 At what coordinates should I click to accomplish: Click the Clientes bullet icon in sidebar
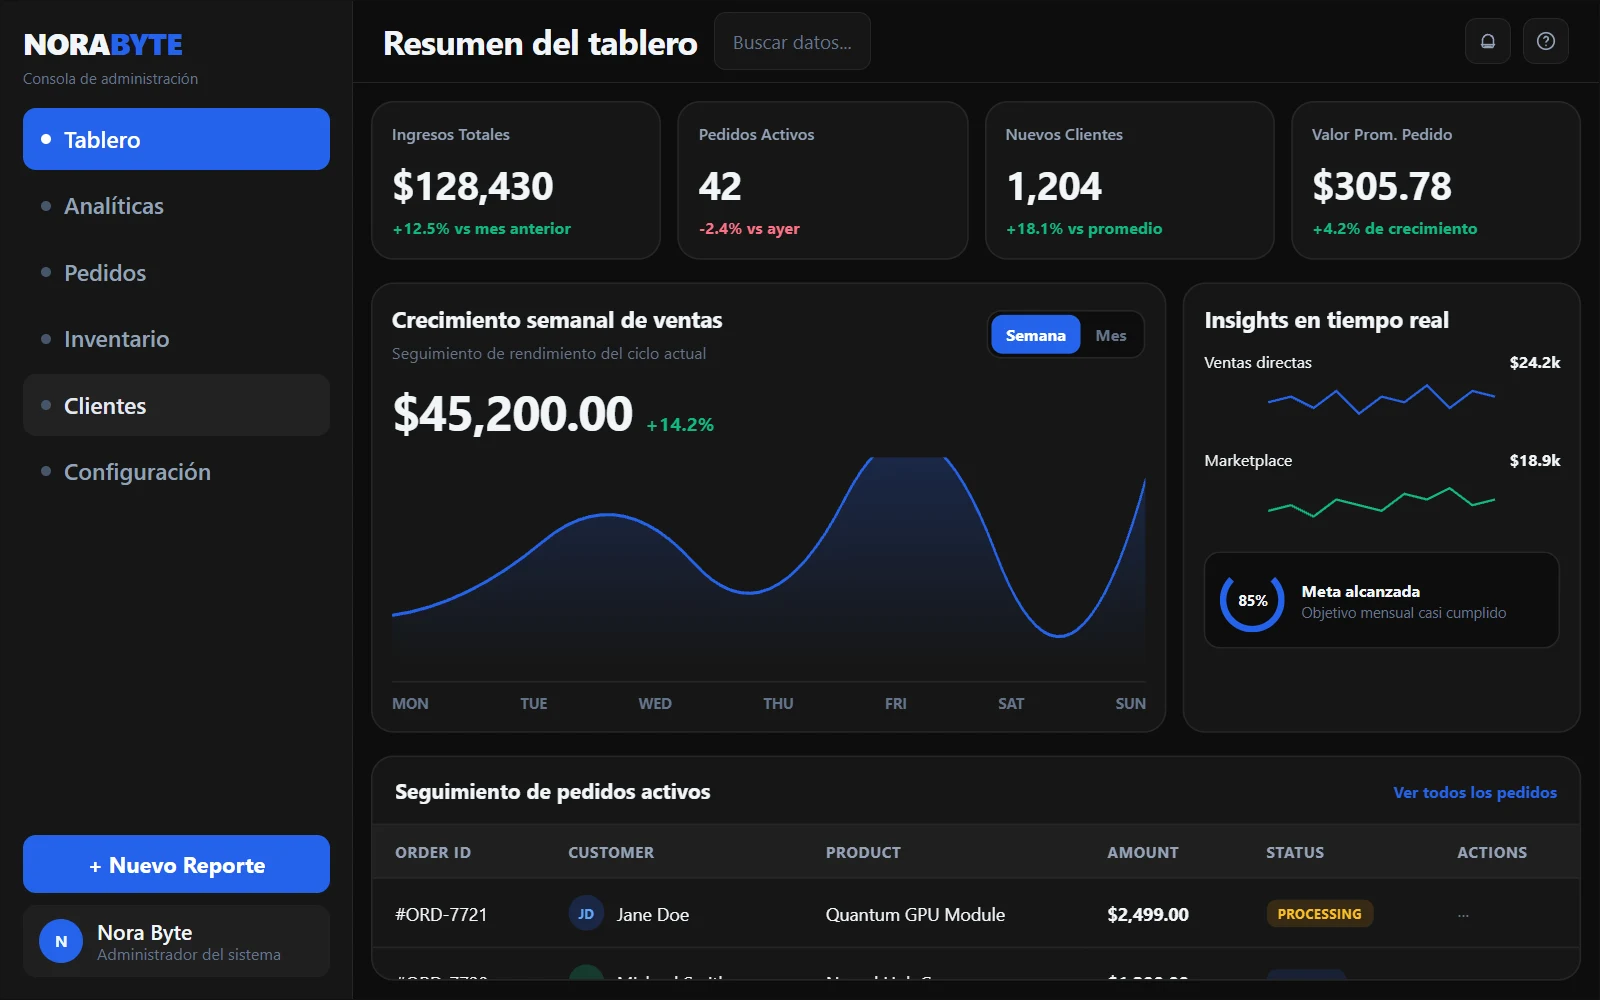tap(44, 405)
